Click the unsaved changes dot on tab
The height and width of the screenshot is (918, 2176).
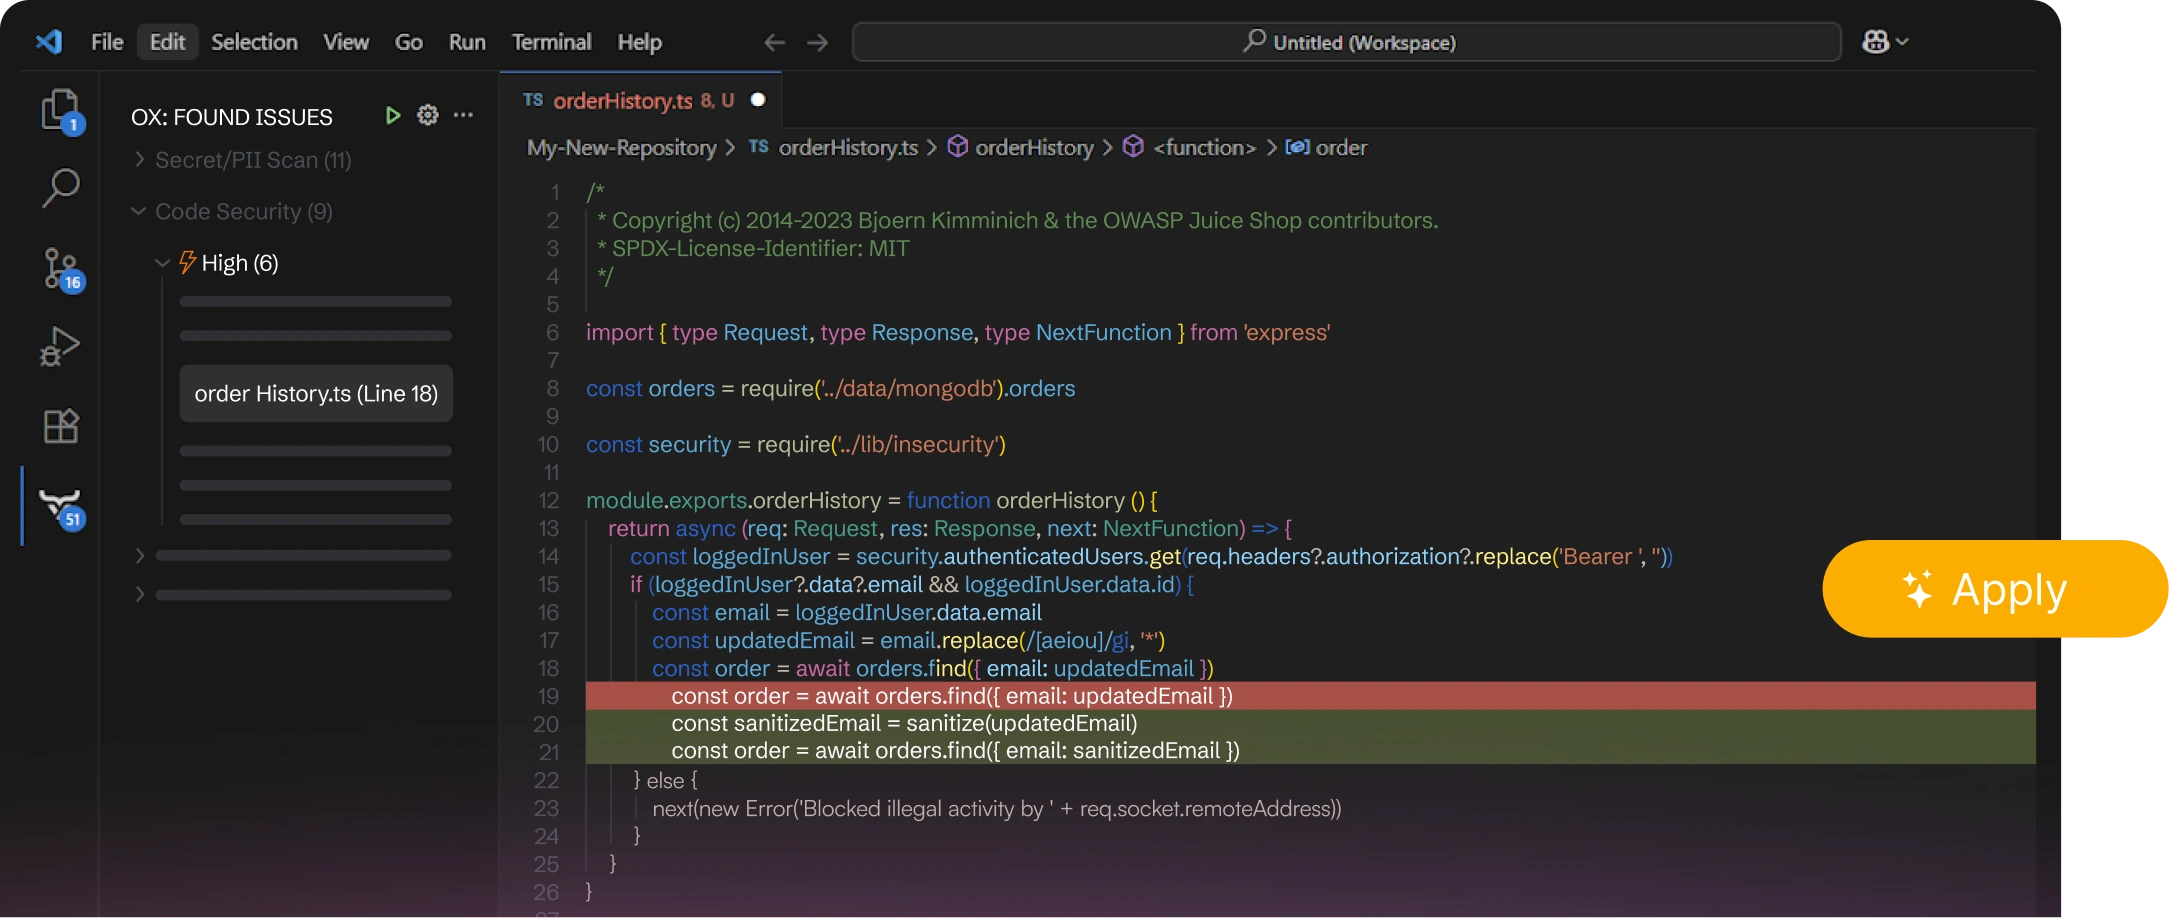[758, 99]
